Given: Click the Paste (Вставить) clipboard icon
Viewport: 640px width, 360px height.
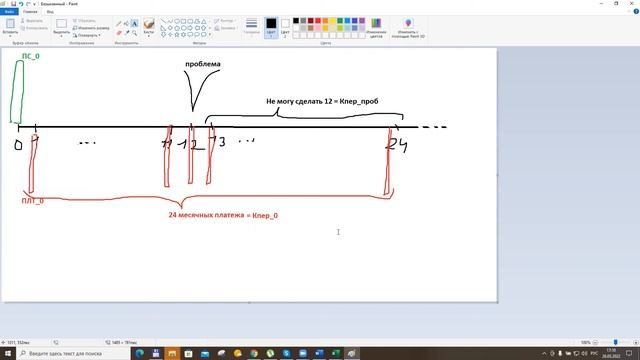Looking at the screenshot, I should [10, 24].
